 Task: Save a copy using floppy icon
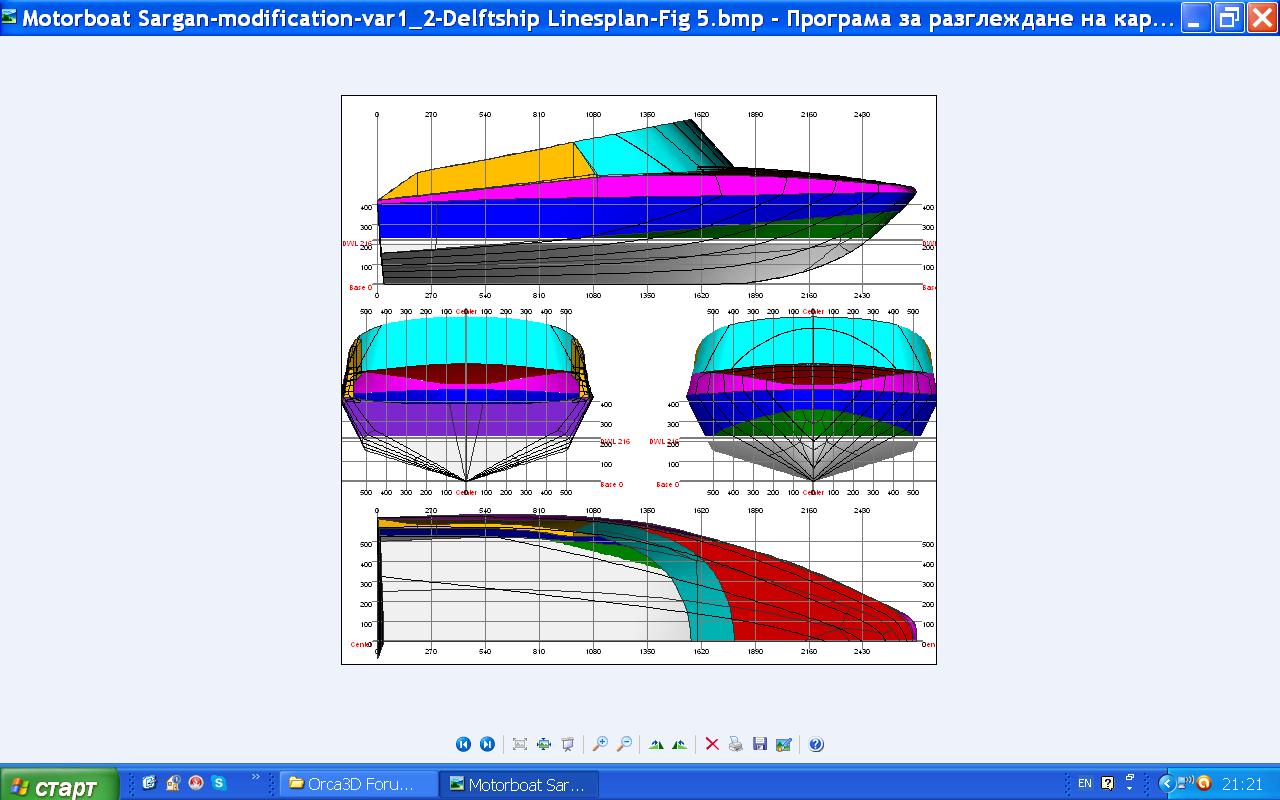(x=760, y=744)
